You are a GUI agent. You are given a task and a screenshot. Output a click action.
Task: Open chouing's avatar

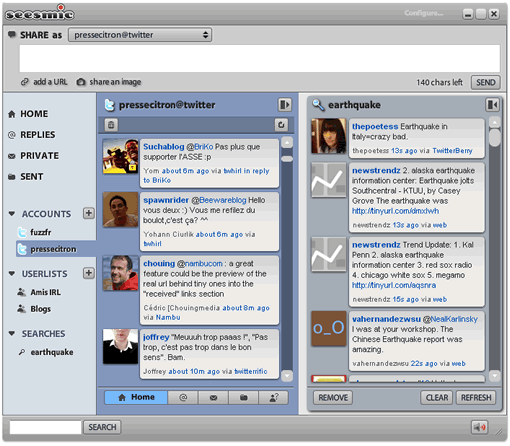pyautogui.click(x=120, y=273)
